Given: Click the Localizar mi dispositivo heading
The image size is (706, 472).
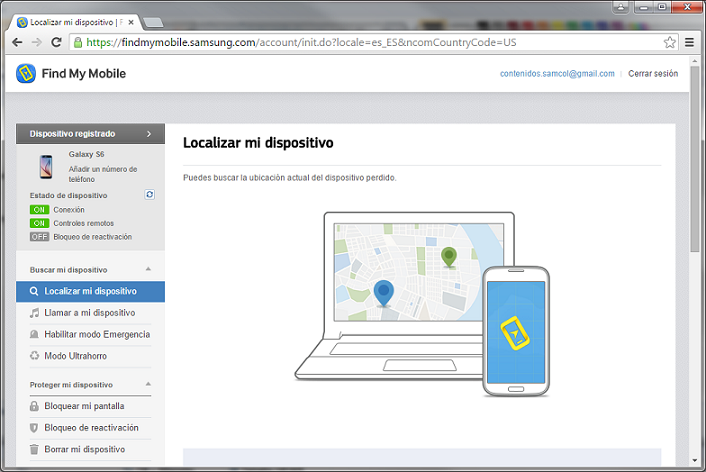Looking at the screenshot, I should (x=258, y=143).
